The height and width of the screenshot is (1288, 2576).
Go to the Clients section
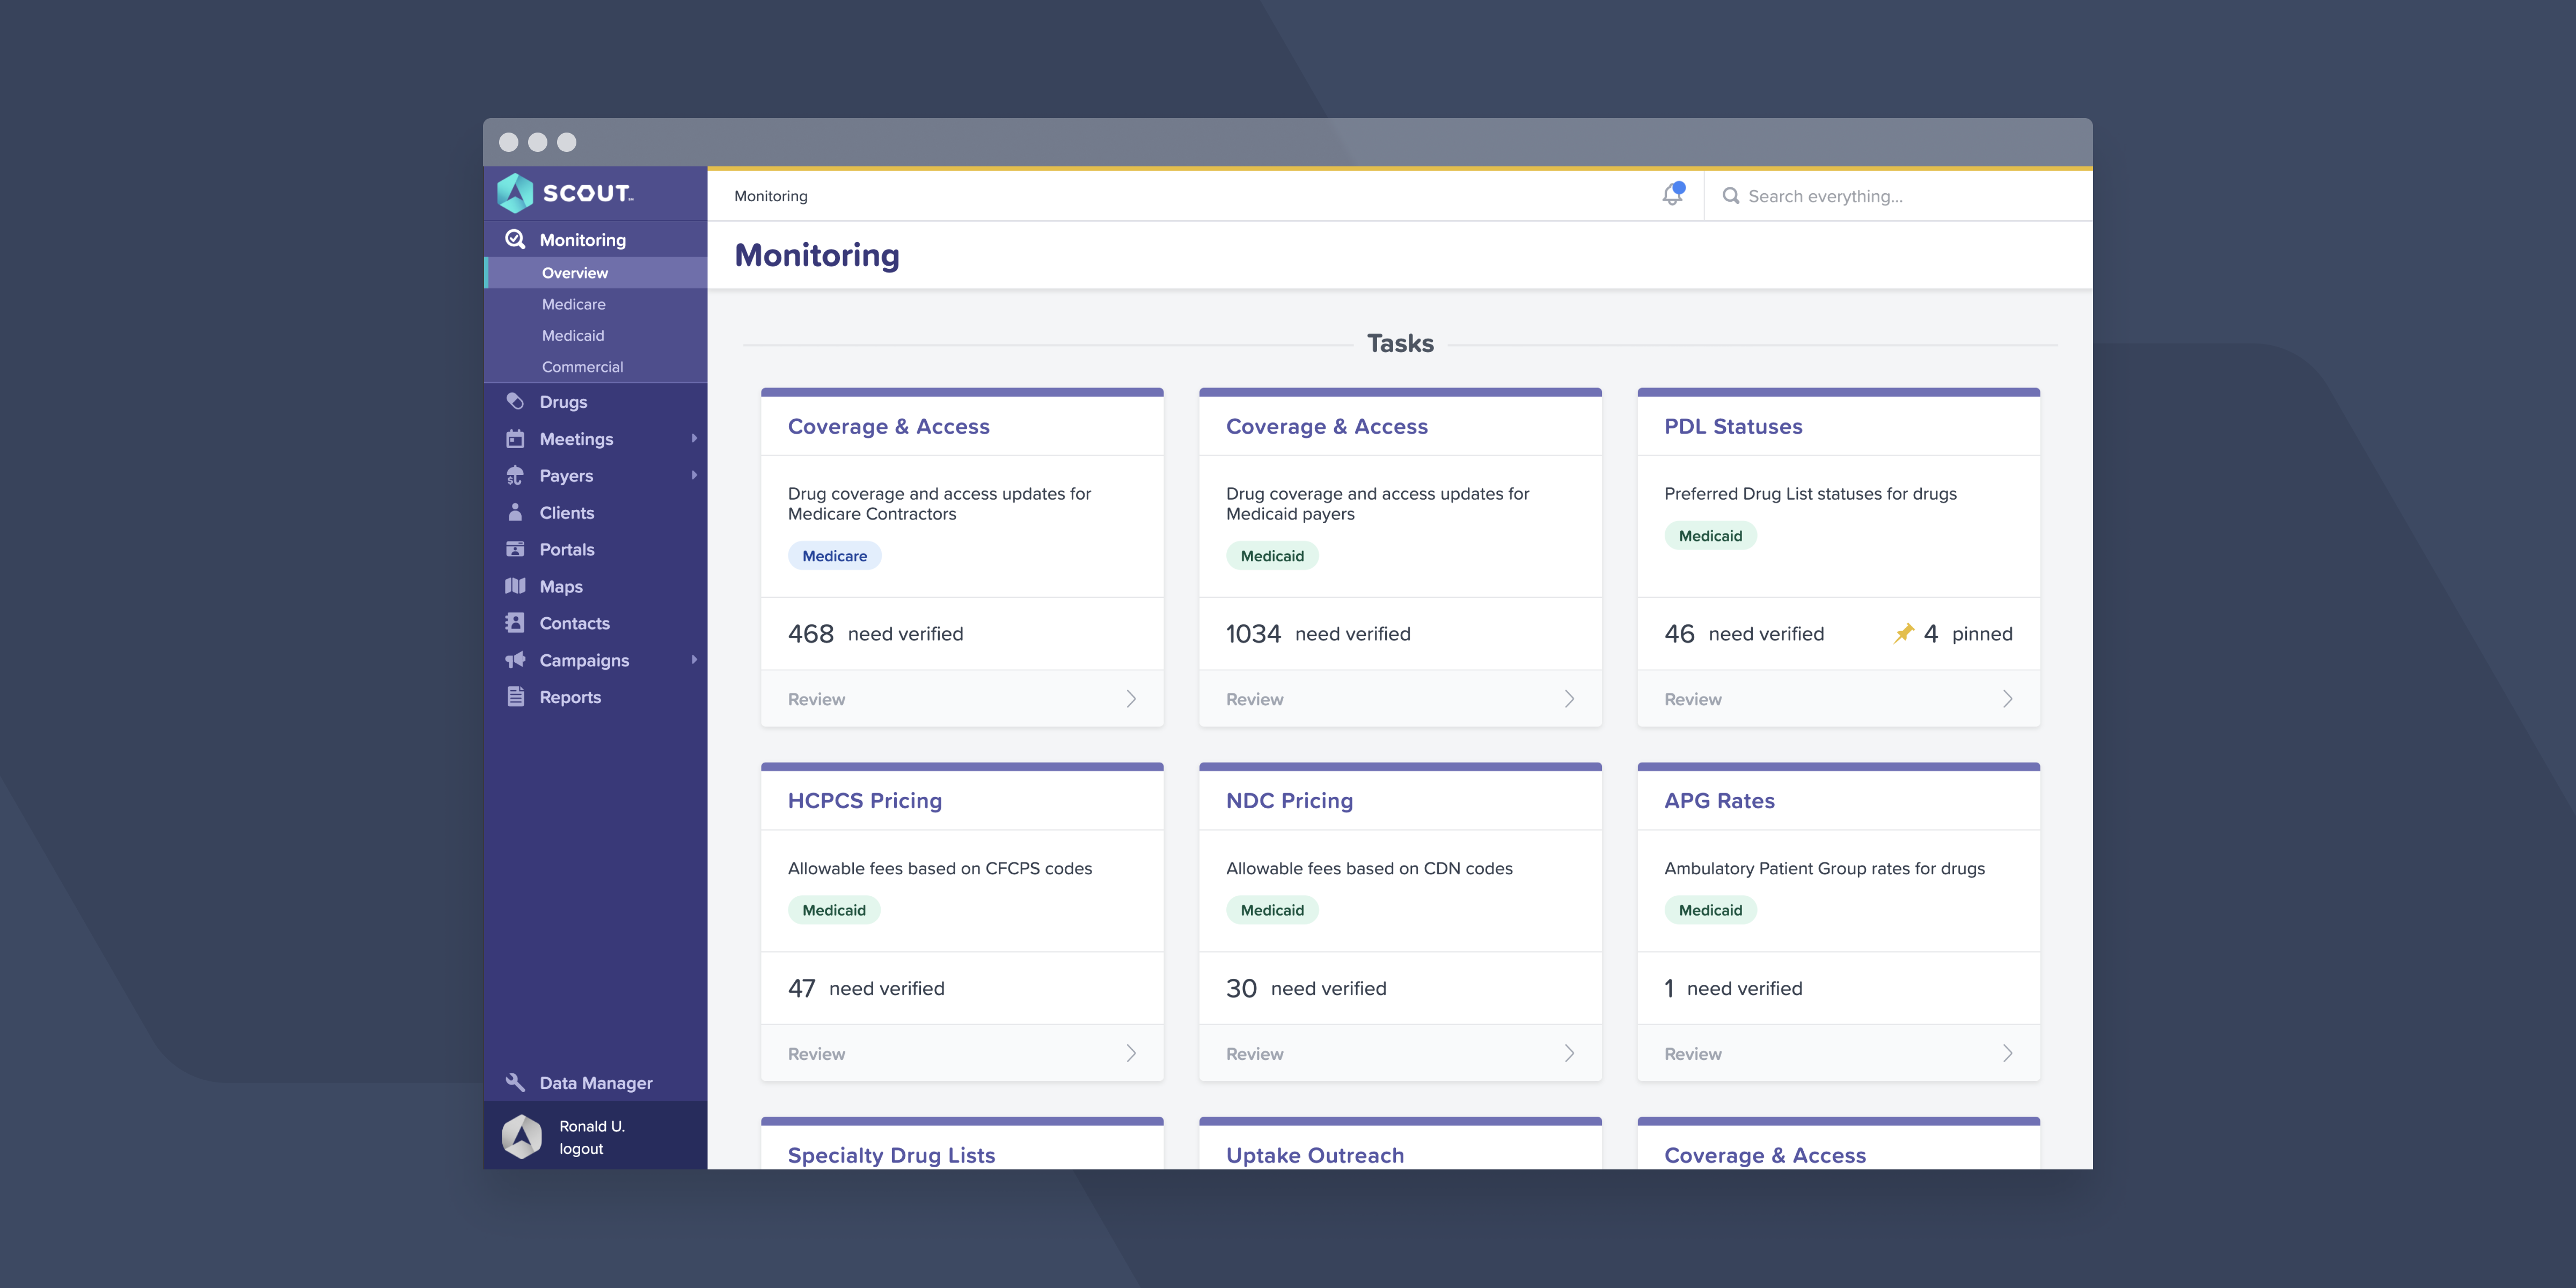pyautogui.click(x=566, y=512)
